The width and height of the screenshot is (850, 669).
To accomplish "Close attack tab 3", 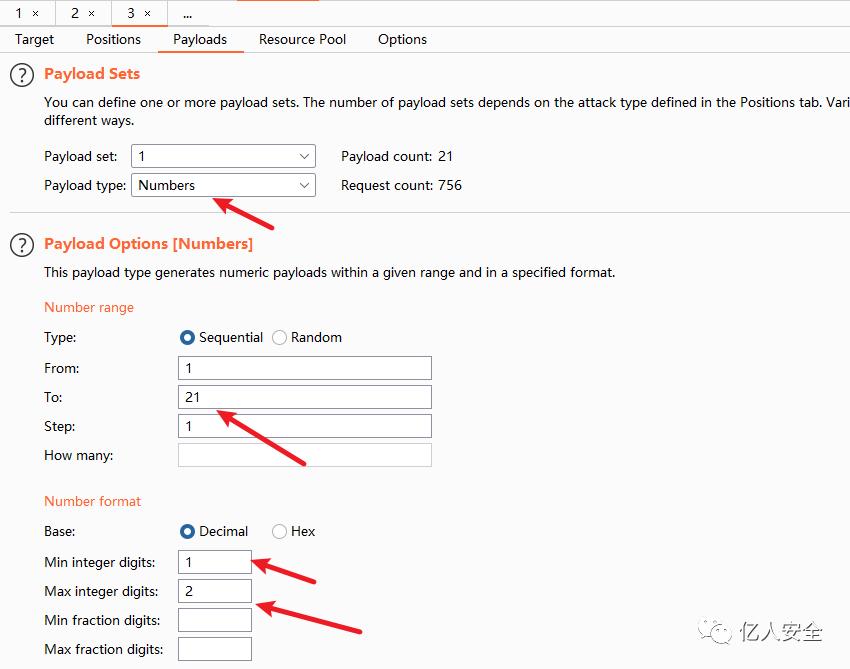I will (x=147, y=14).
